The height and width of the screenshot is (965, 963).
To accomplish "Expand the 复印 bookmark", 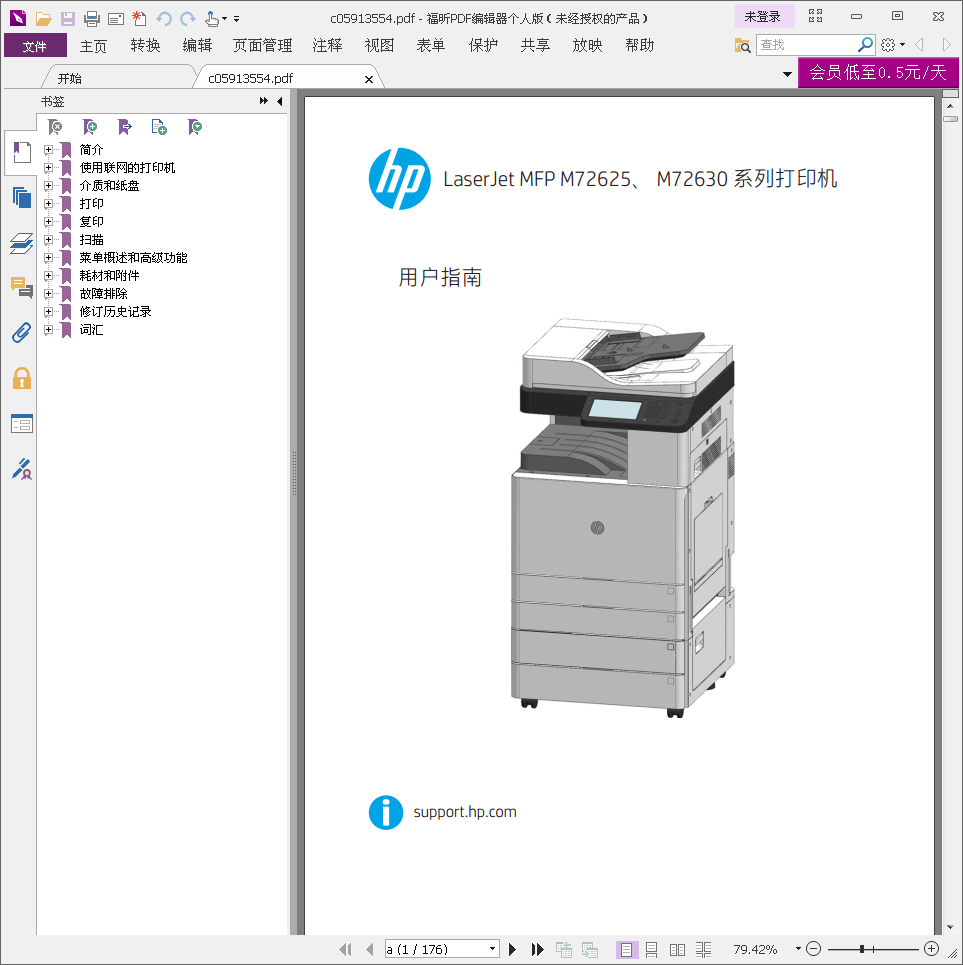I will [x=48, y=222].
